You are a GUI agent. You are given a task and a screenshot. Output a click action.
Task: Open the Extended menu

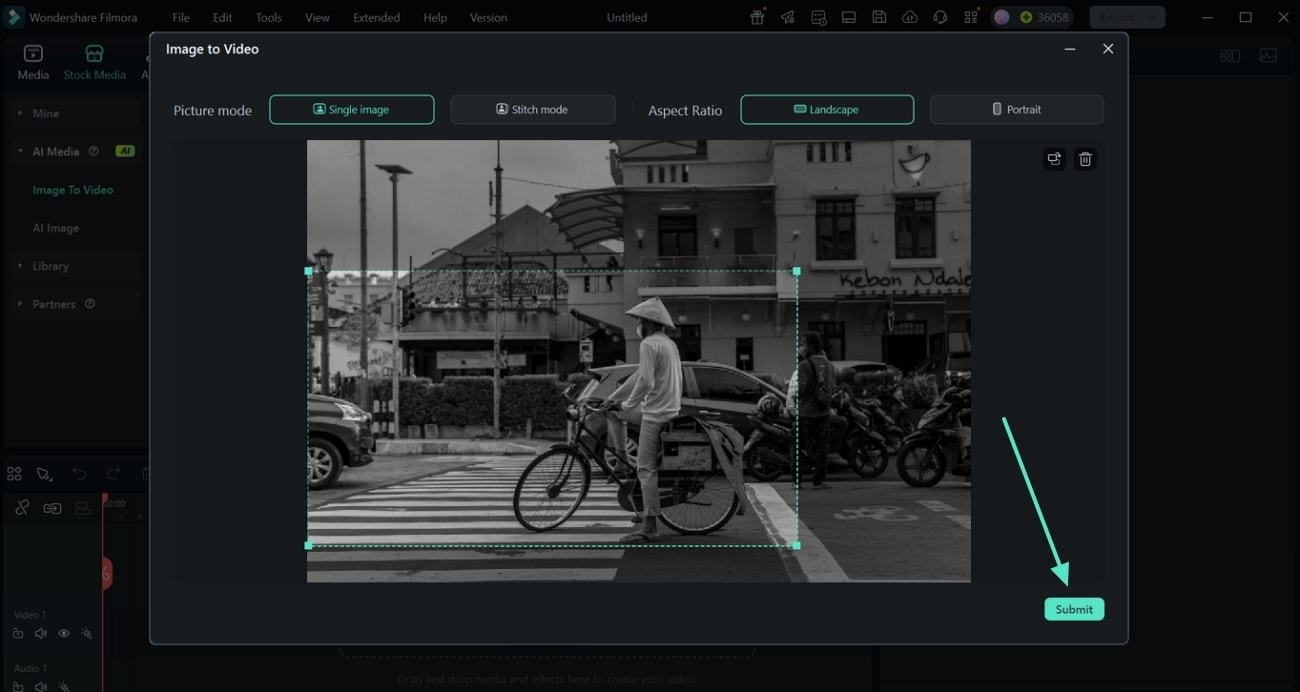point(376,18)
